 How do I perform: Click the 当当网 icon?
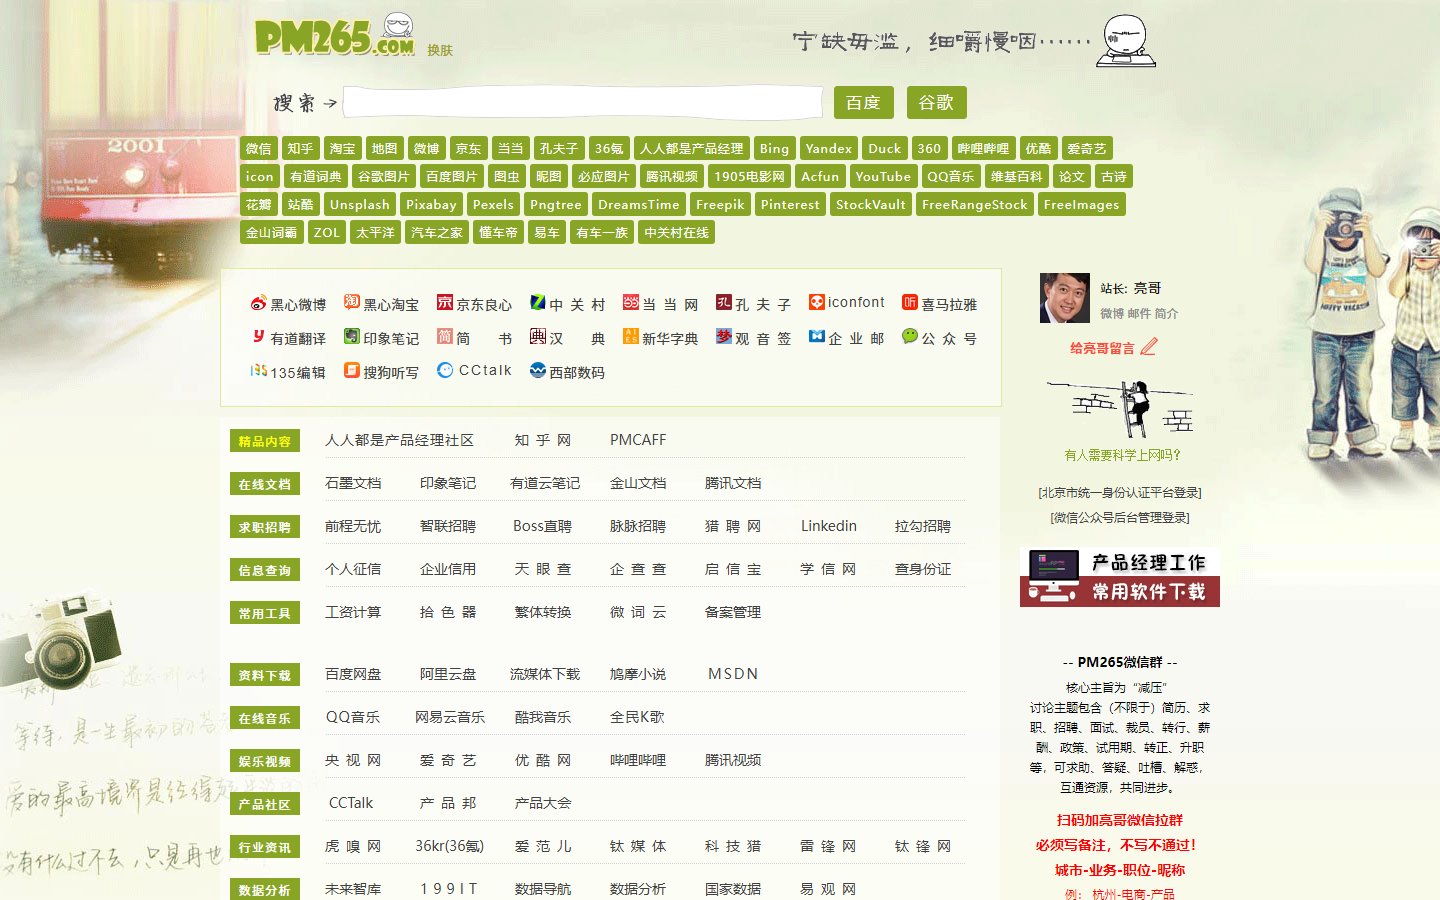[x=631, y=302]
